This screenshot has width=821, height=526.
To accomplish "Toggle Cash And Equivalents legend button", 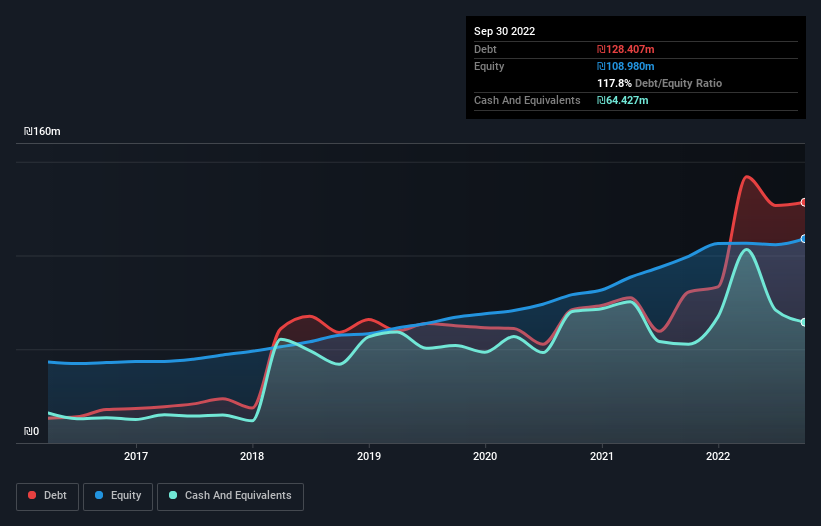I will pos(230,496).
